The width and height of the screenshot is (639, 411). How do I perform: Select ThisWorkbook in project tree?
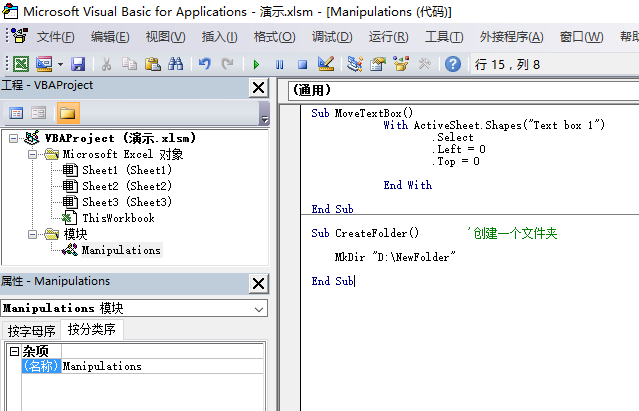click(x=118, y=218)
